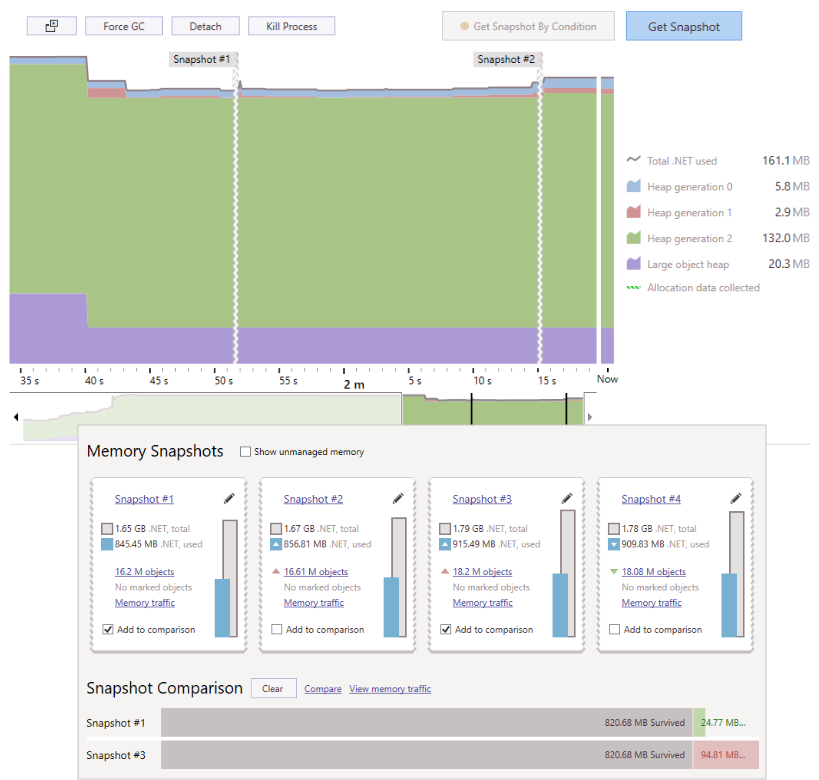Click the Survived bar in Snapshot #1 row
The height and width of the screenshot is (780, 819).
pyautogui.click(x=430, y=722)
